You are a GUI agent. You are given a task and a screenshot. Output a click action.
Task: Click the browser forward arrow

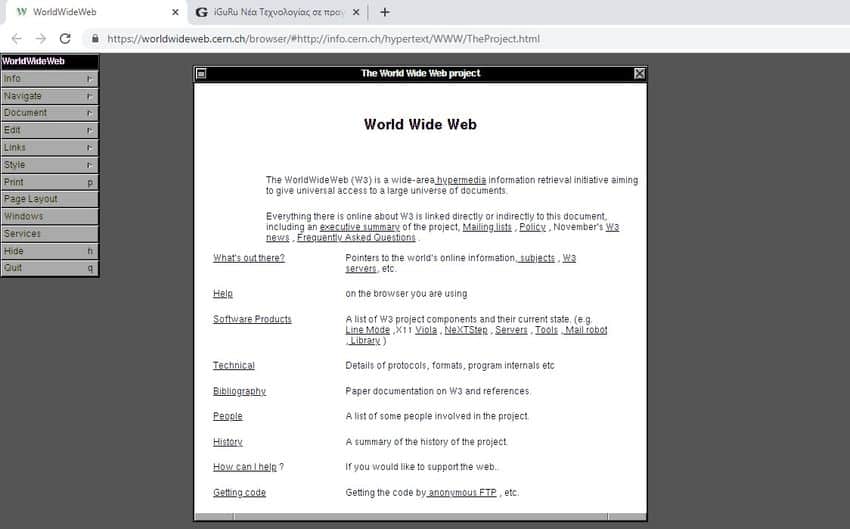(41, 38)
